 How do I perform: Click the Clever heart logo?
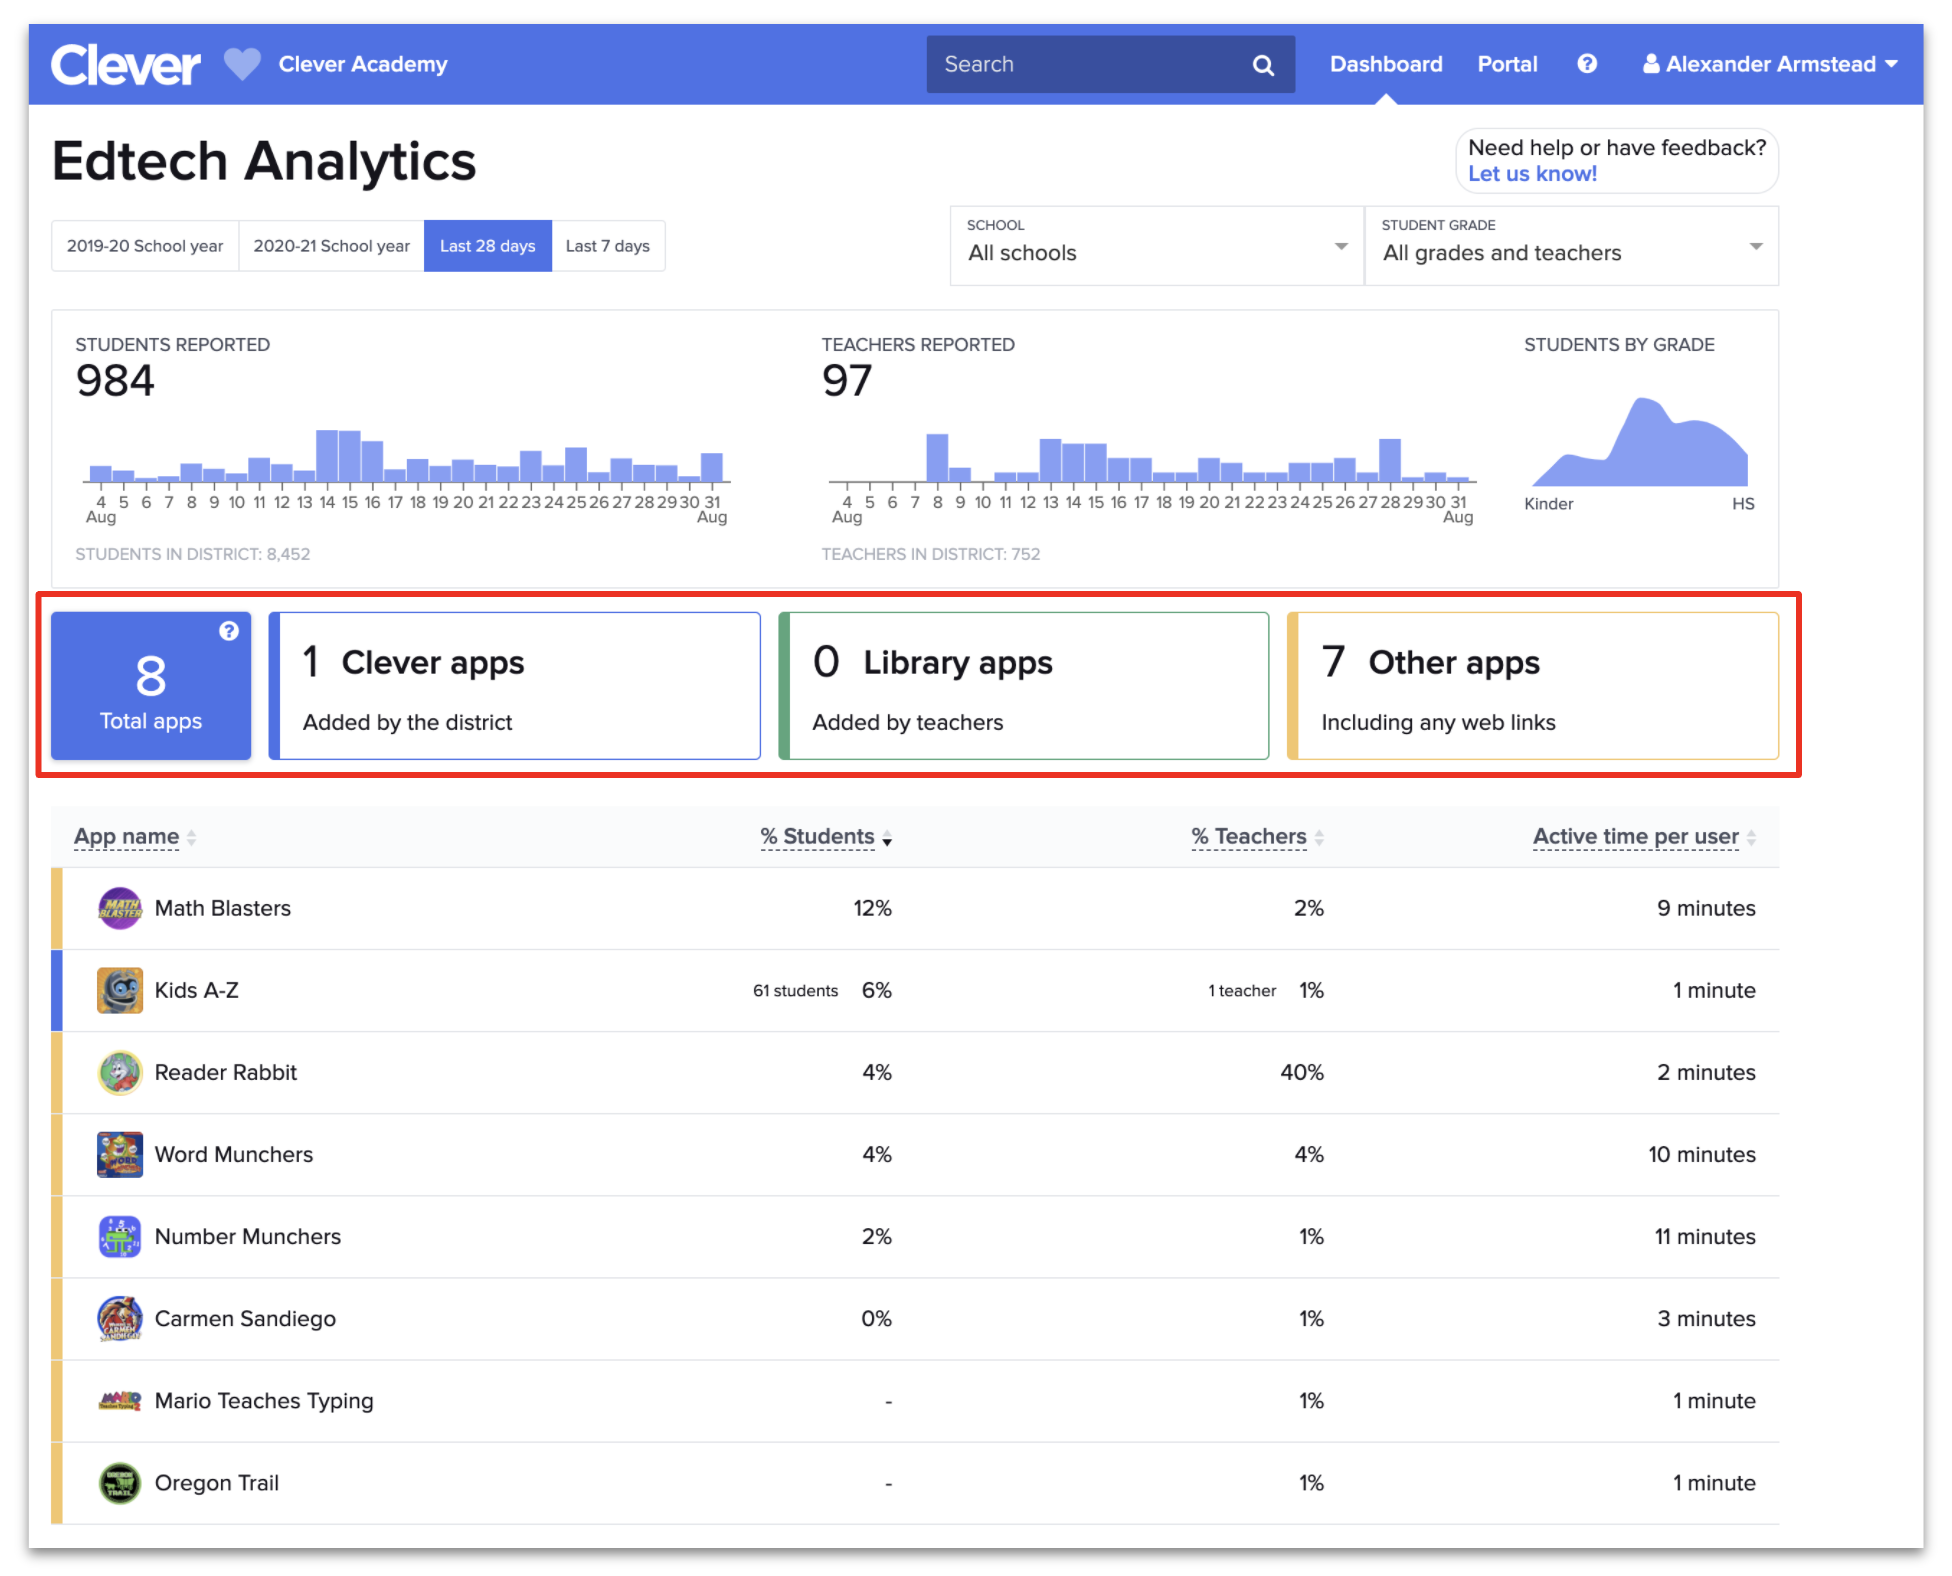tap(240, 64)
